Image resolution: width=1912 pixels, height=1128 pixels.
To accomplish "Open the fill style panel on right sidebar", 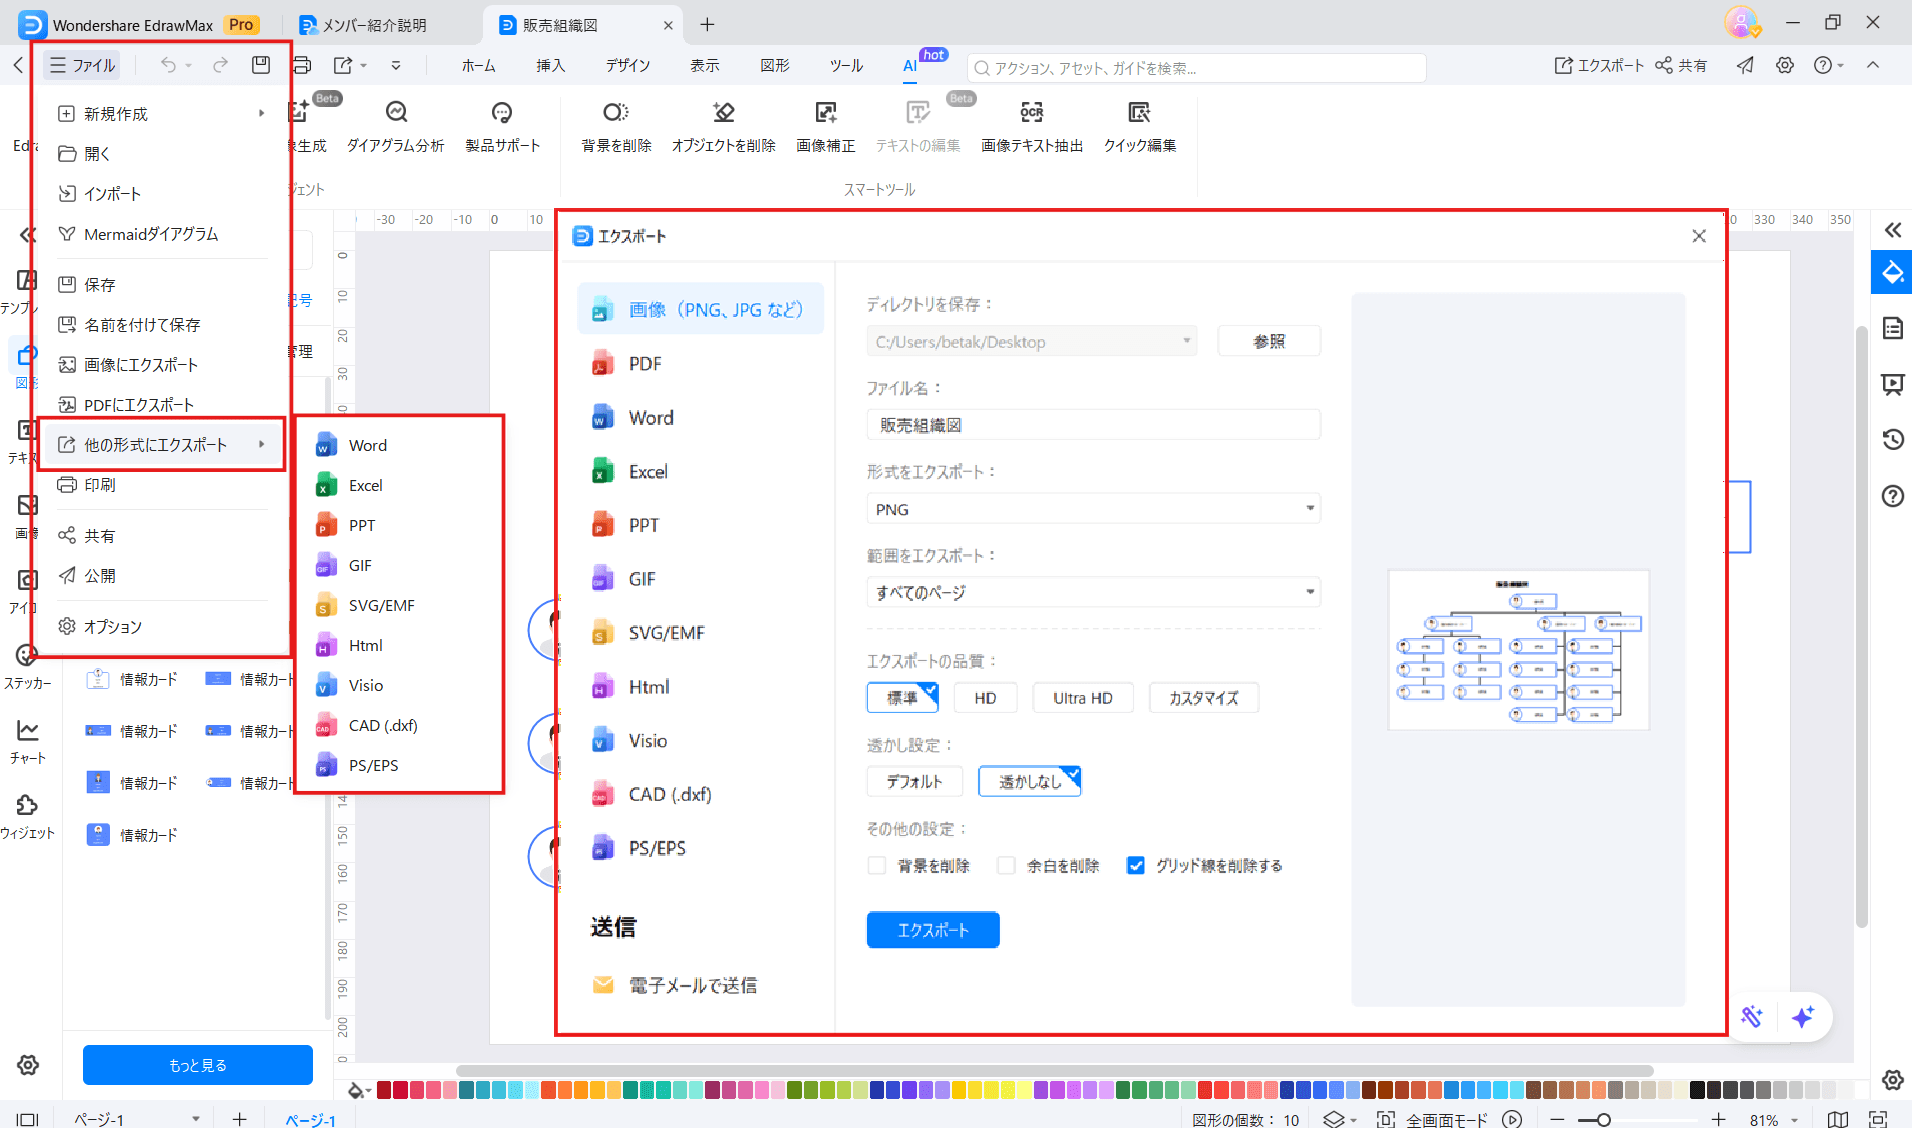I will pyautogui.click(x=1891, y=272).
